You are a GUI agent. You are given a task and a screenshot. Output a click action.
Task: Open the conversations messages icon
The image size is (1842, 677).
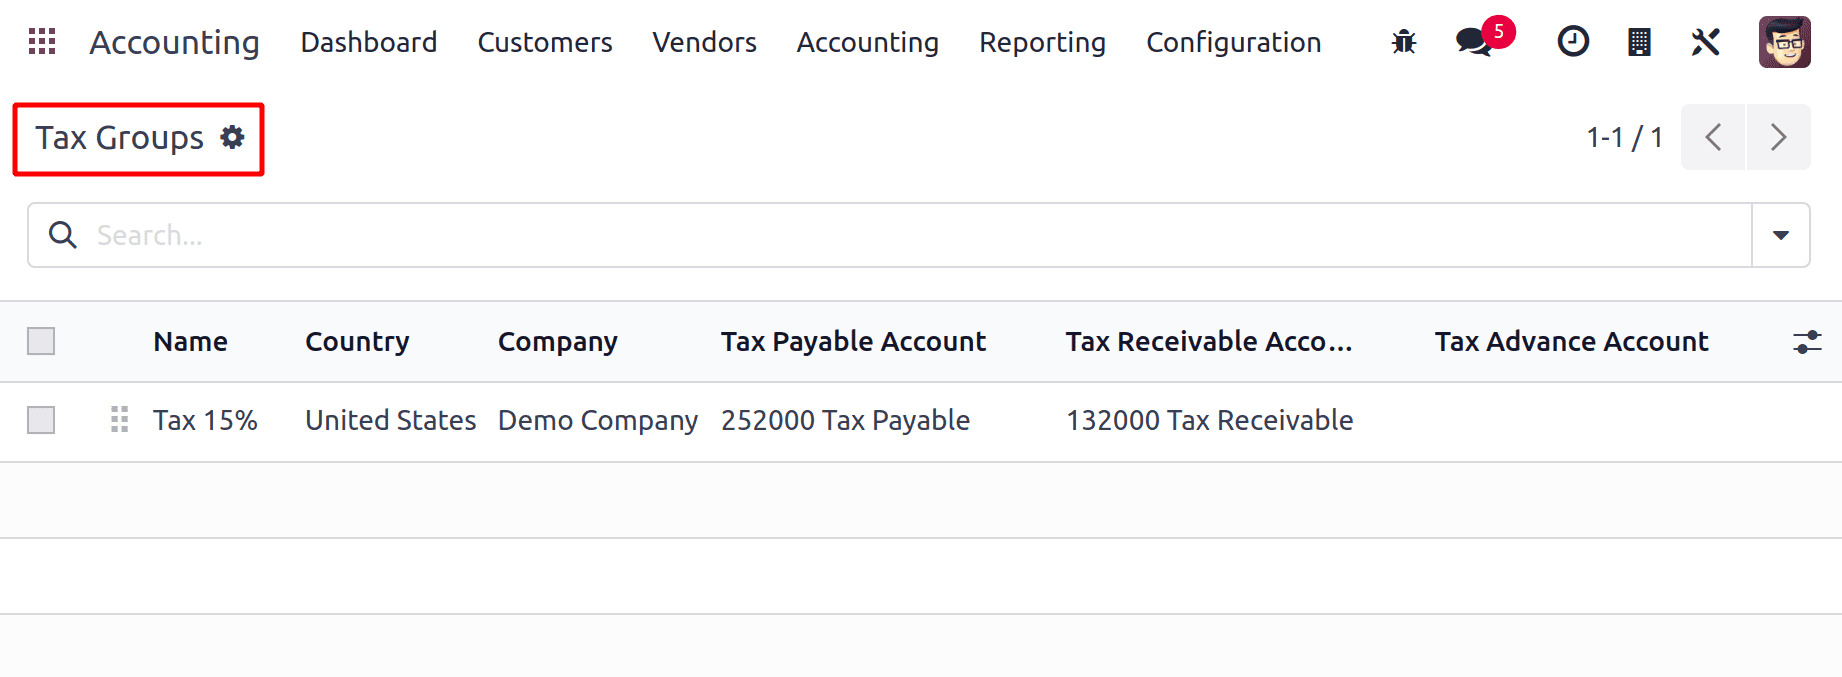tap(1473, 42)
